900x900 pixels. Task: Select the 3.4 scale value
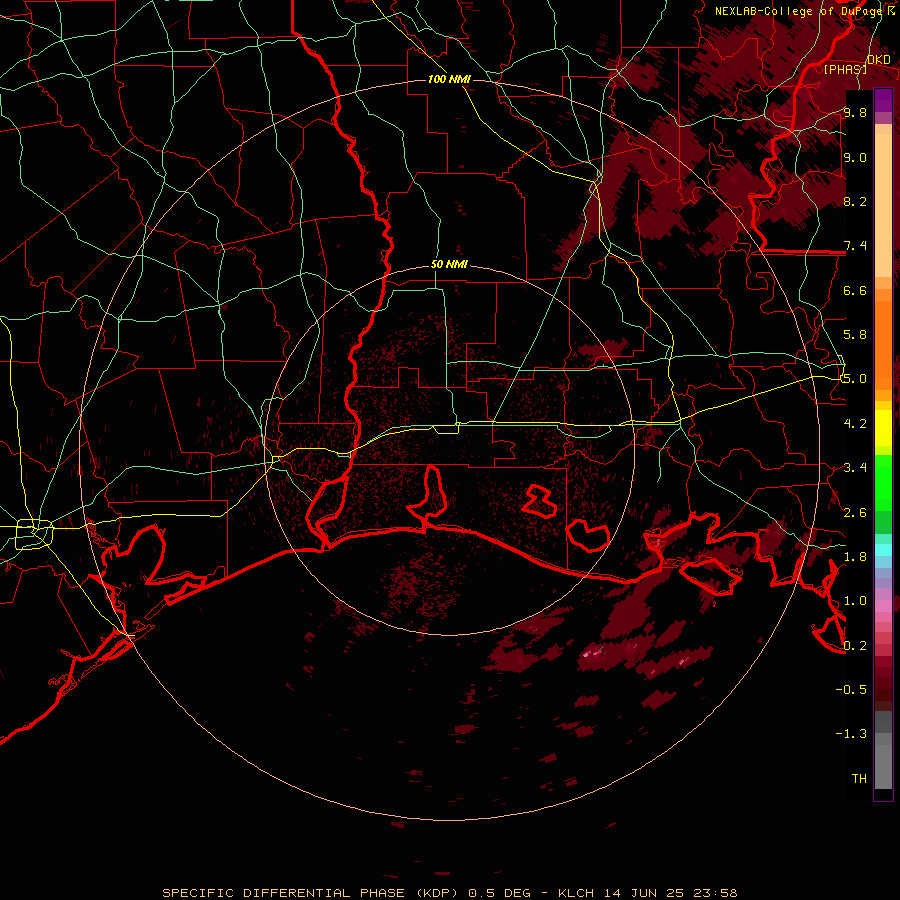[x=855, y=467]
